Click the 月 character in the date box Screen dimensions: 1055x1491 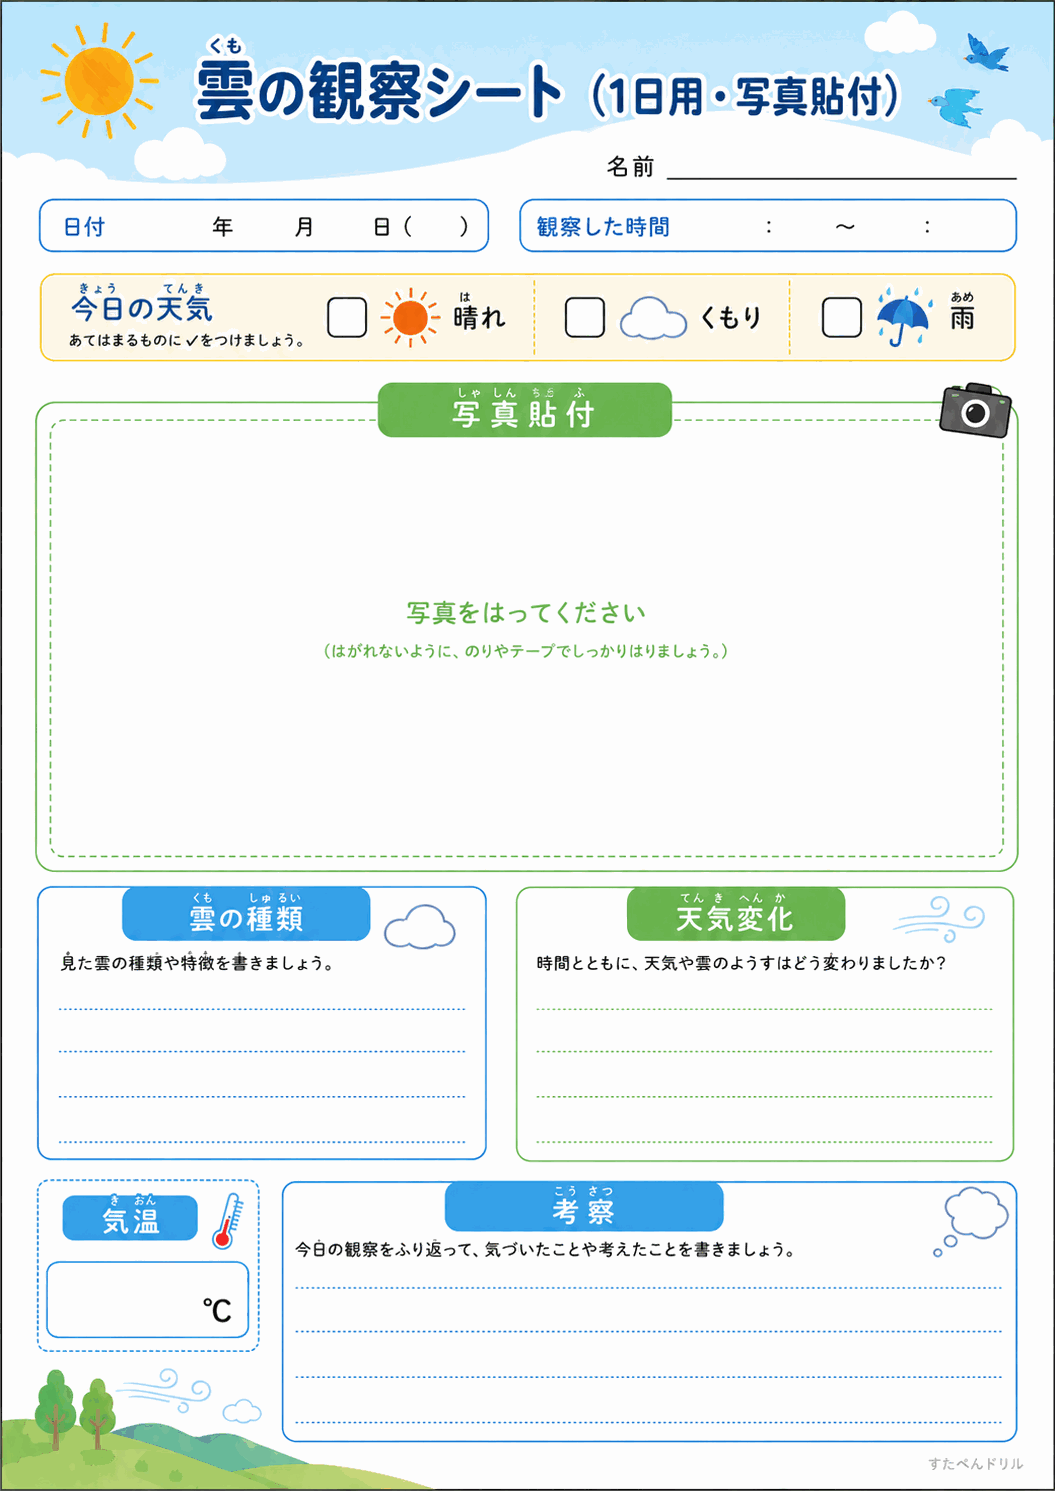[x=304, y=227]
